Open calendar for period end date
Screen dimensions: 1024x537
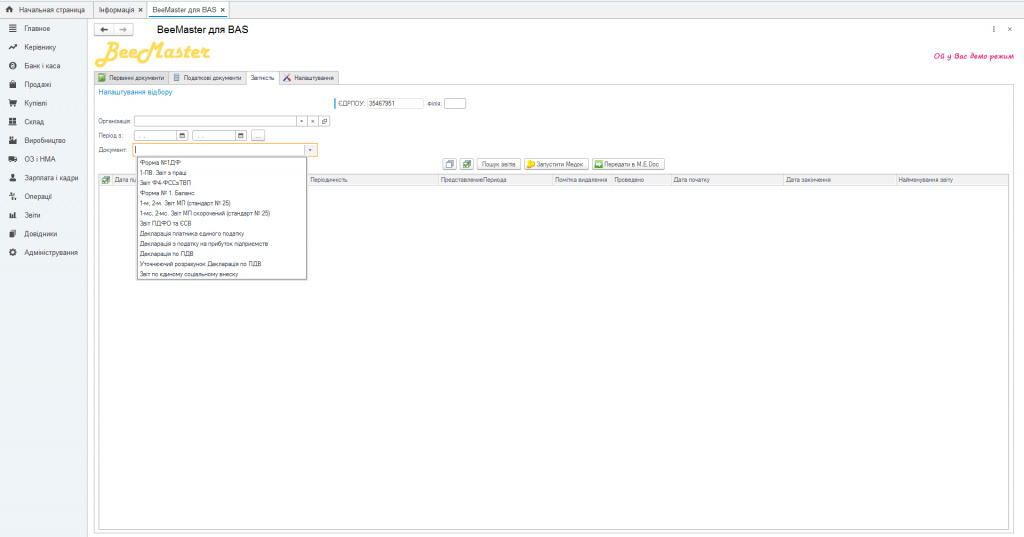tap(240, 135)
